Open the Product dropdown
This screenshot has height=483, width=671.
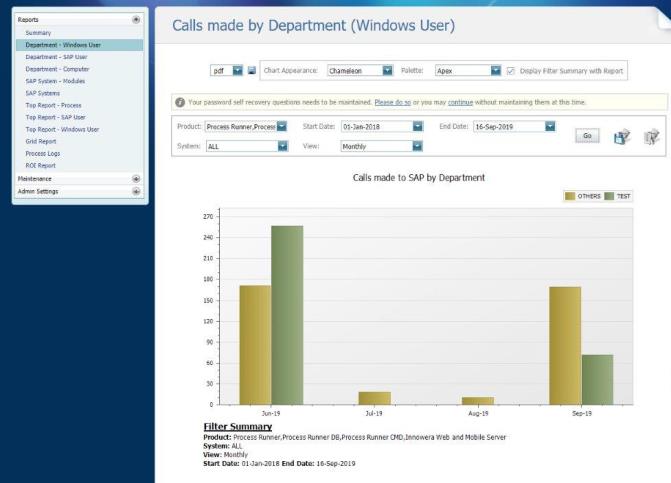click(x=282, y=127)
